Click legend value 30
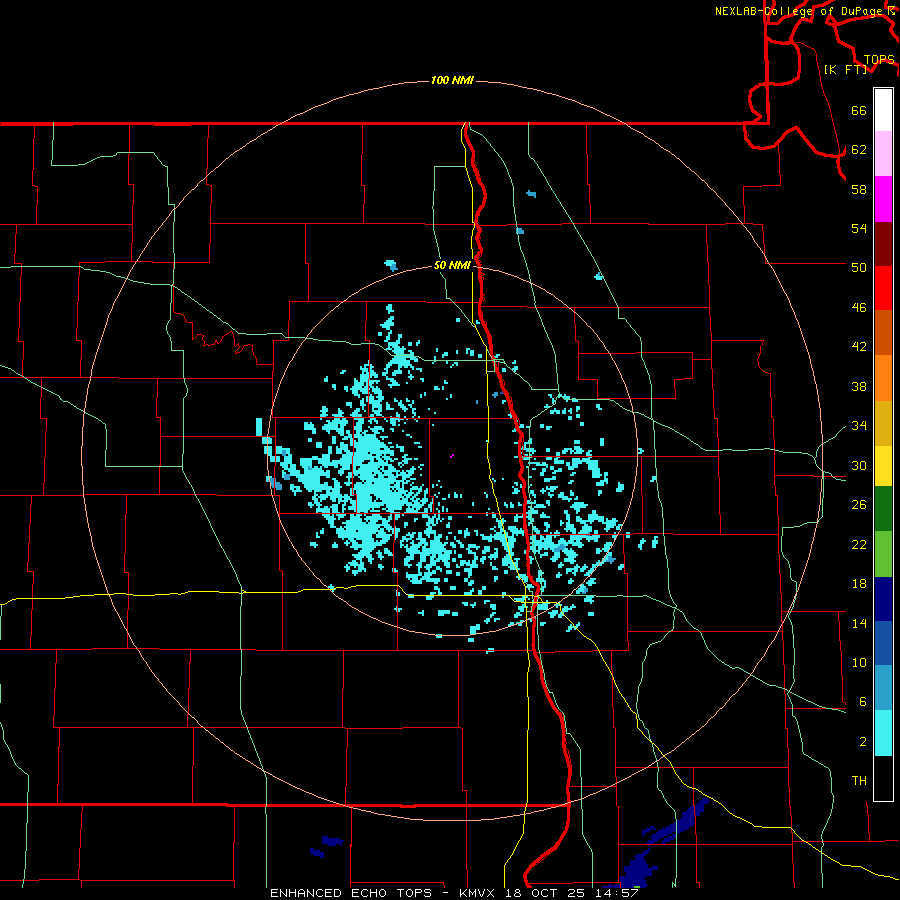The height and width of the screenshot is (900, 900). 859,465
